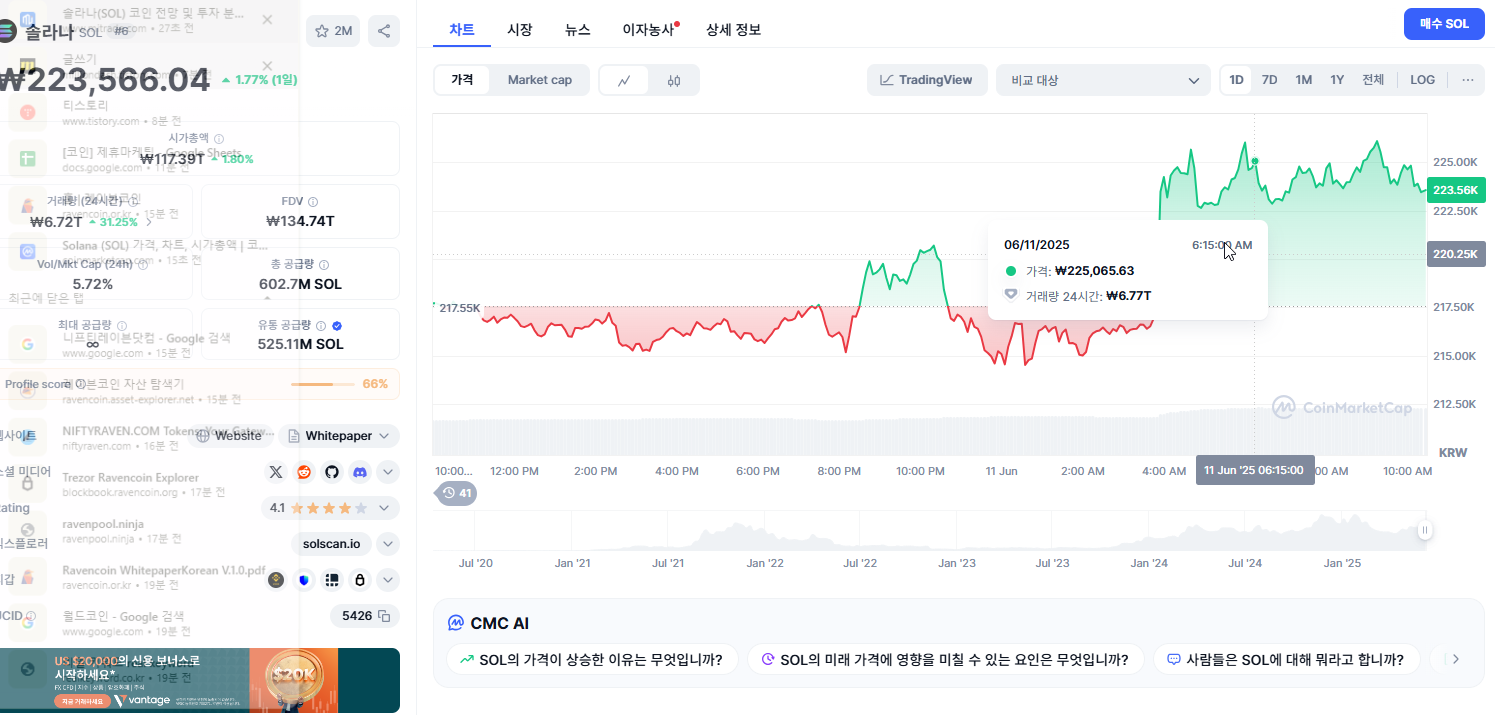Click info icon beside 시가총액
The height and width of the screenshot is (715, 1495).
pos(219,139)
